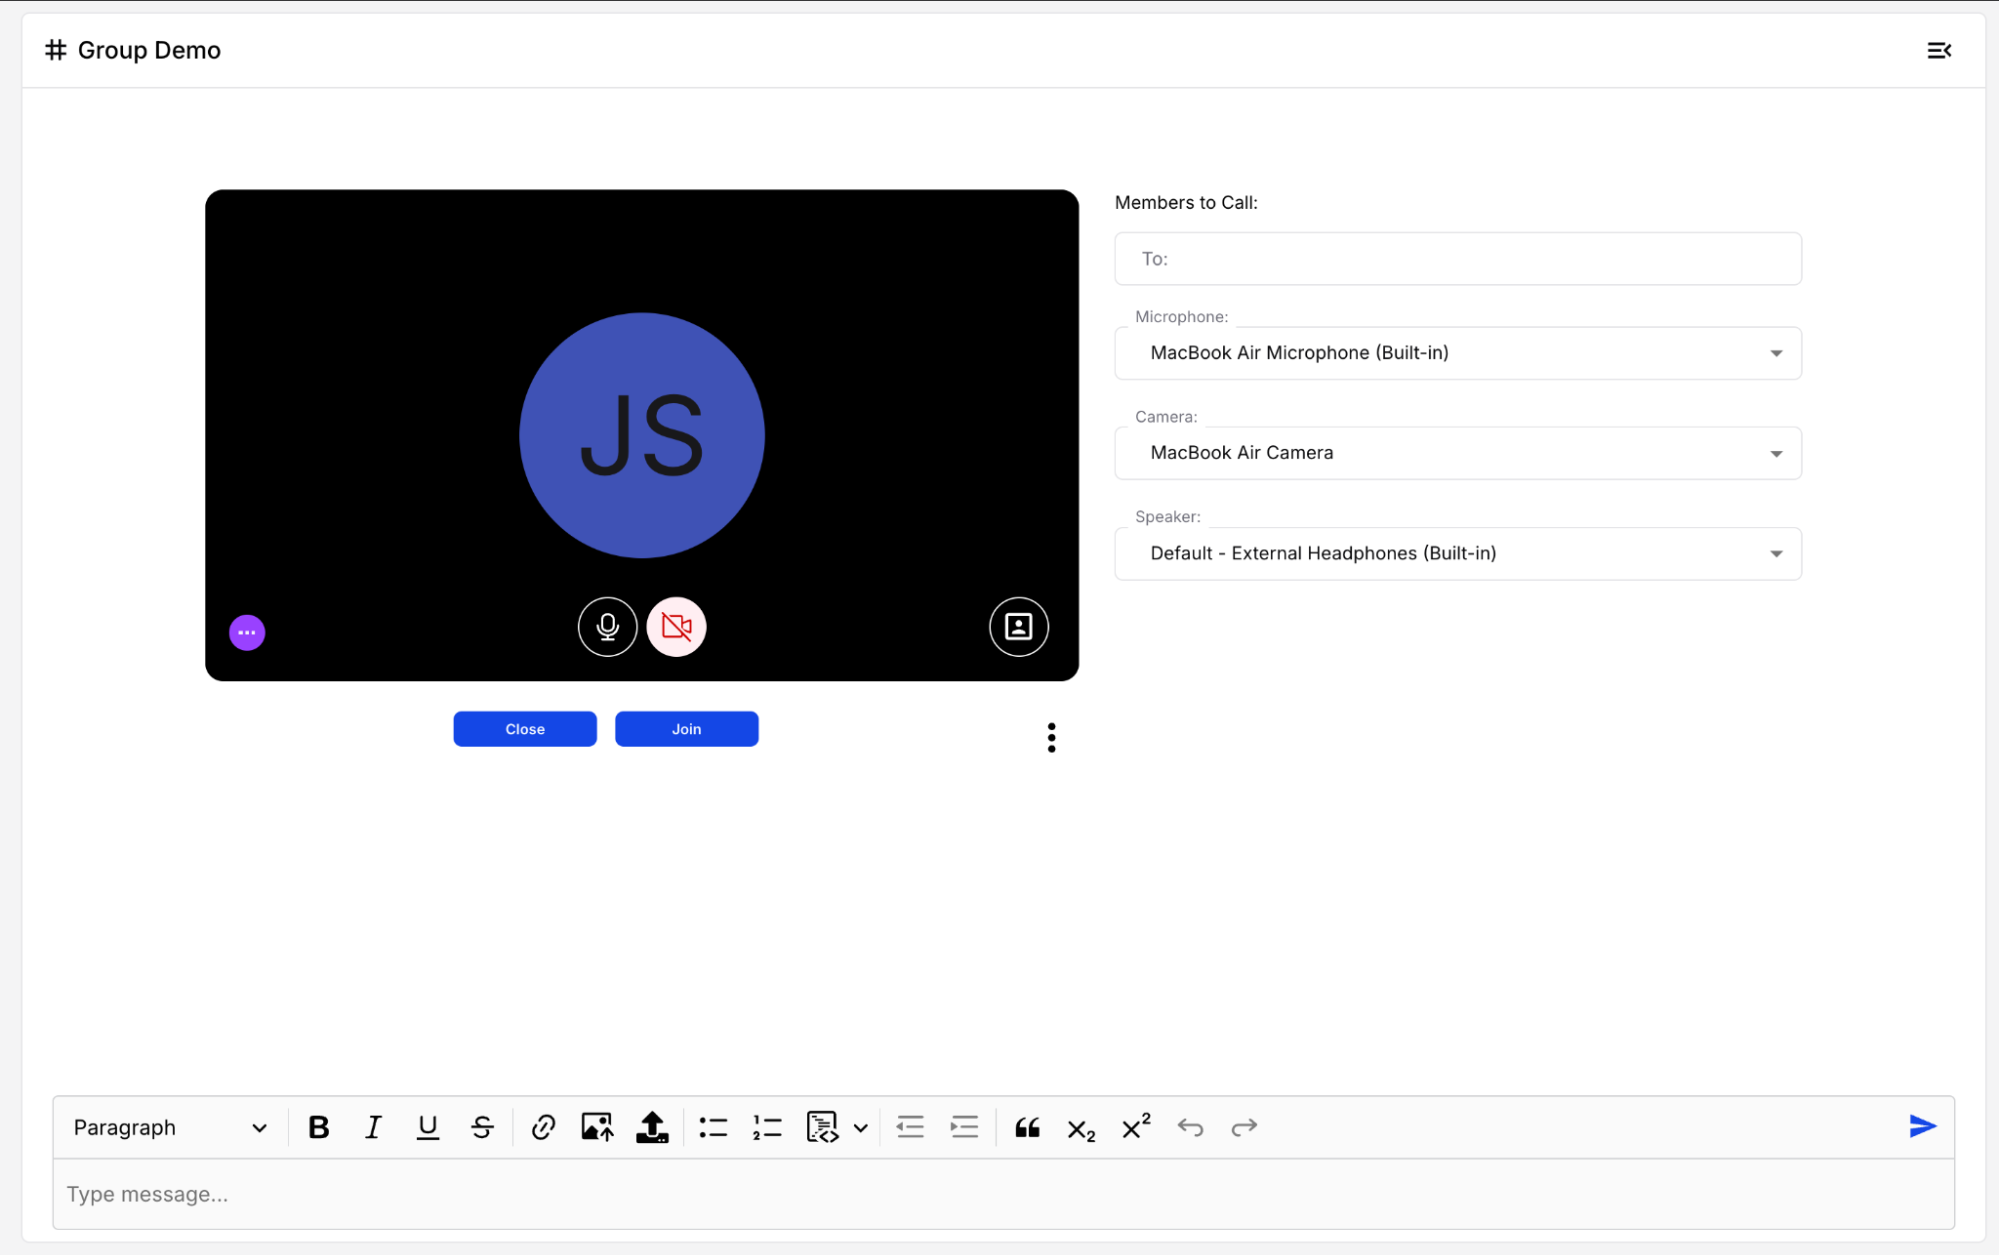This screenshot has height=1256, width=1999.
Task: Insert a bulleted list
Action: pyautogui.click(x=713, y=1128)
